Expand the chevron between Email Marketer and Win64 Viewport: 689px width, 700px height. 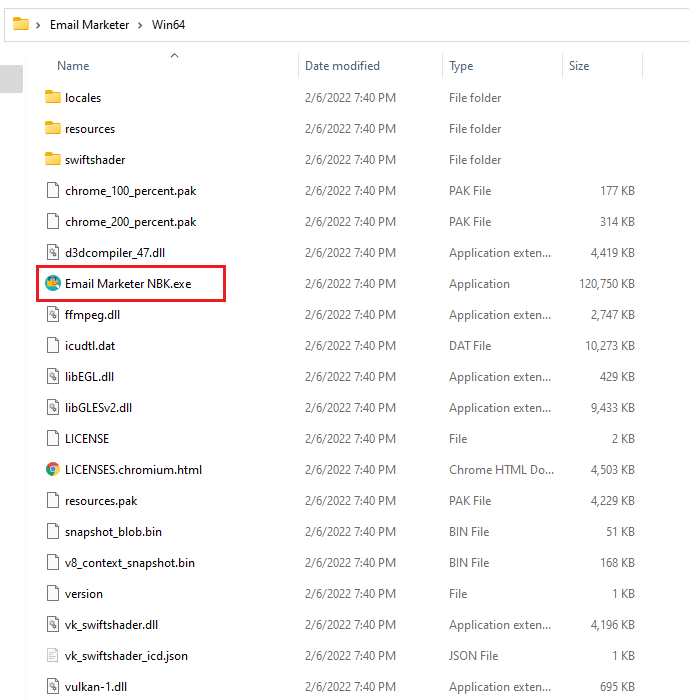point(140,25)
